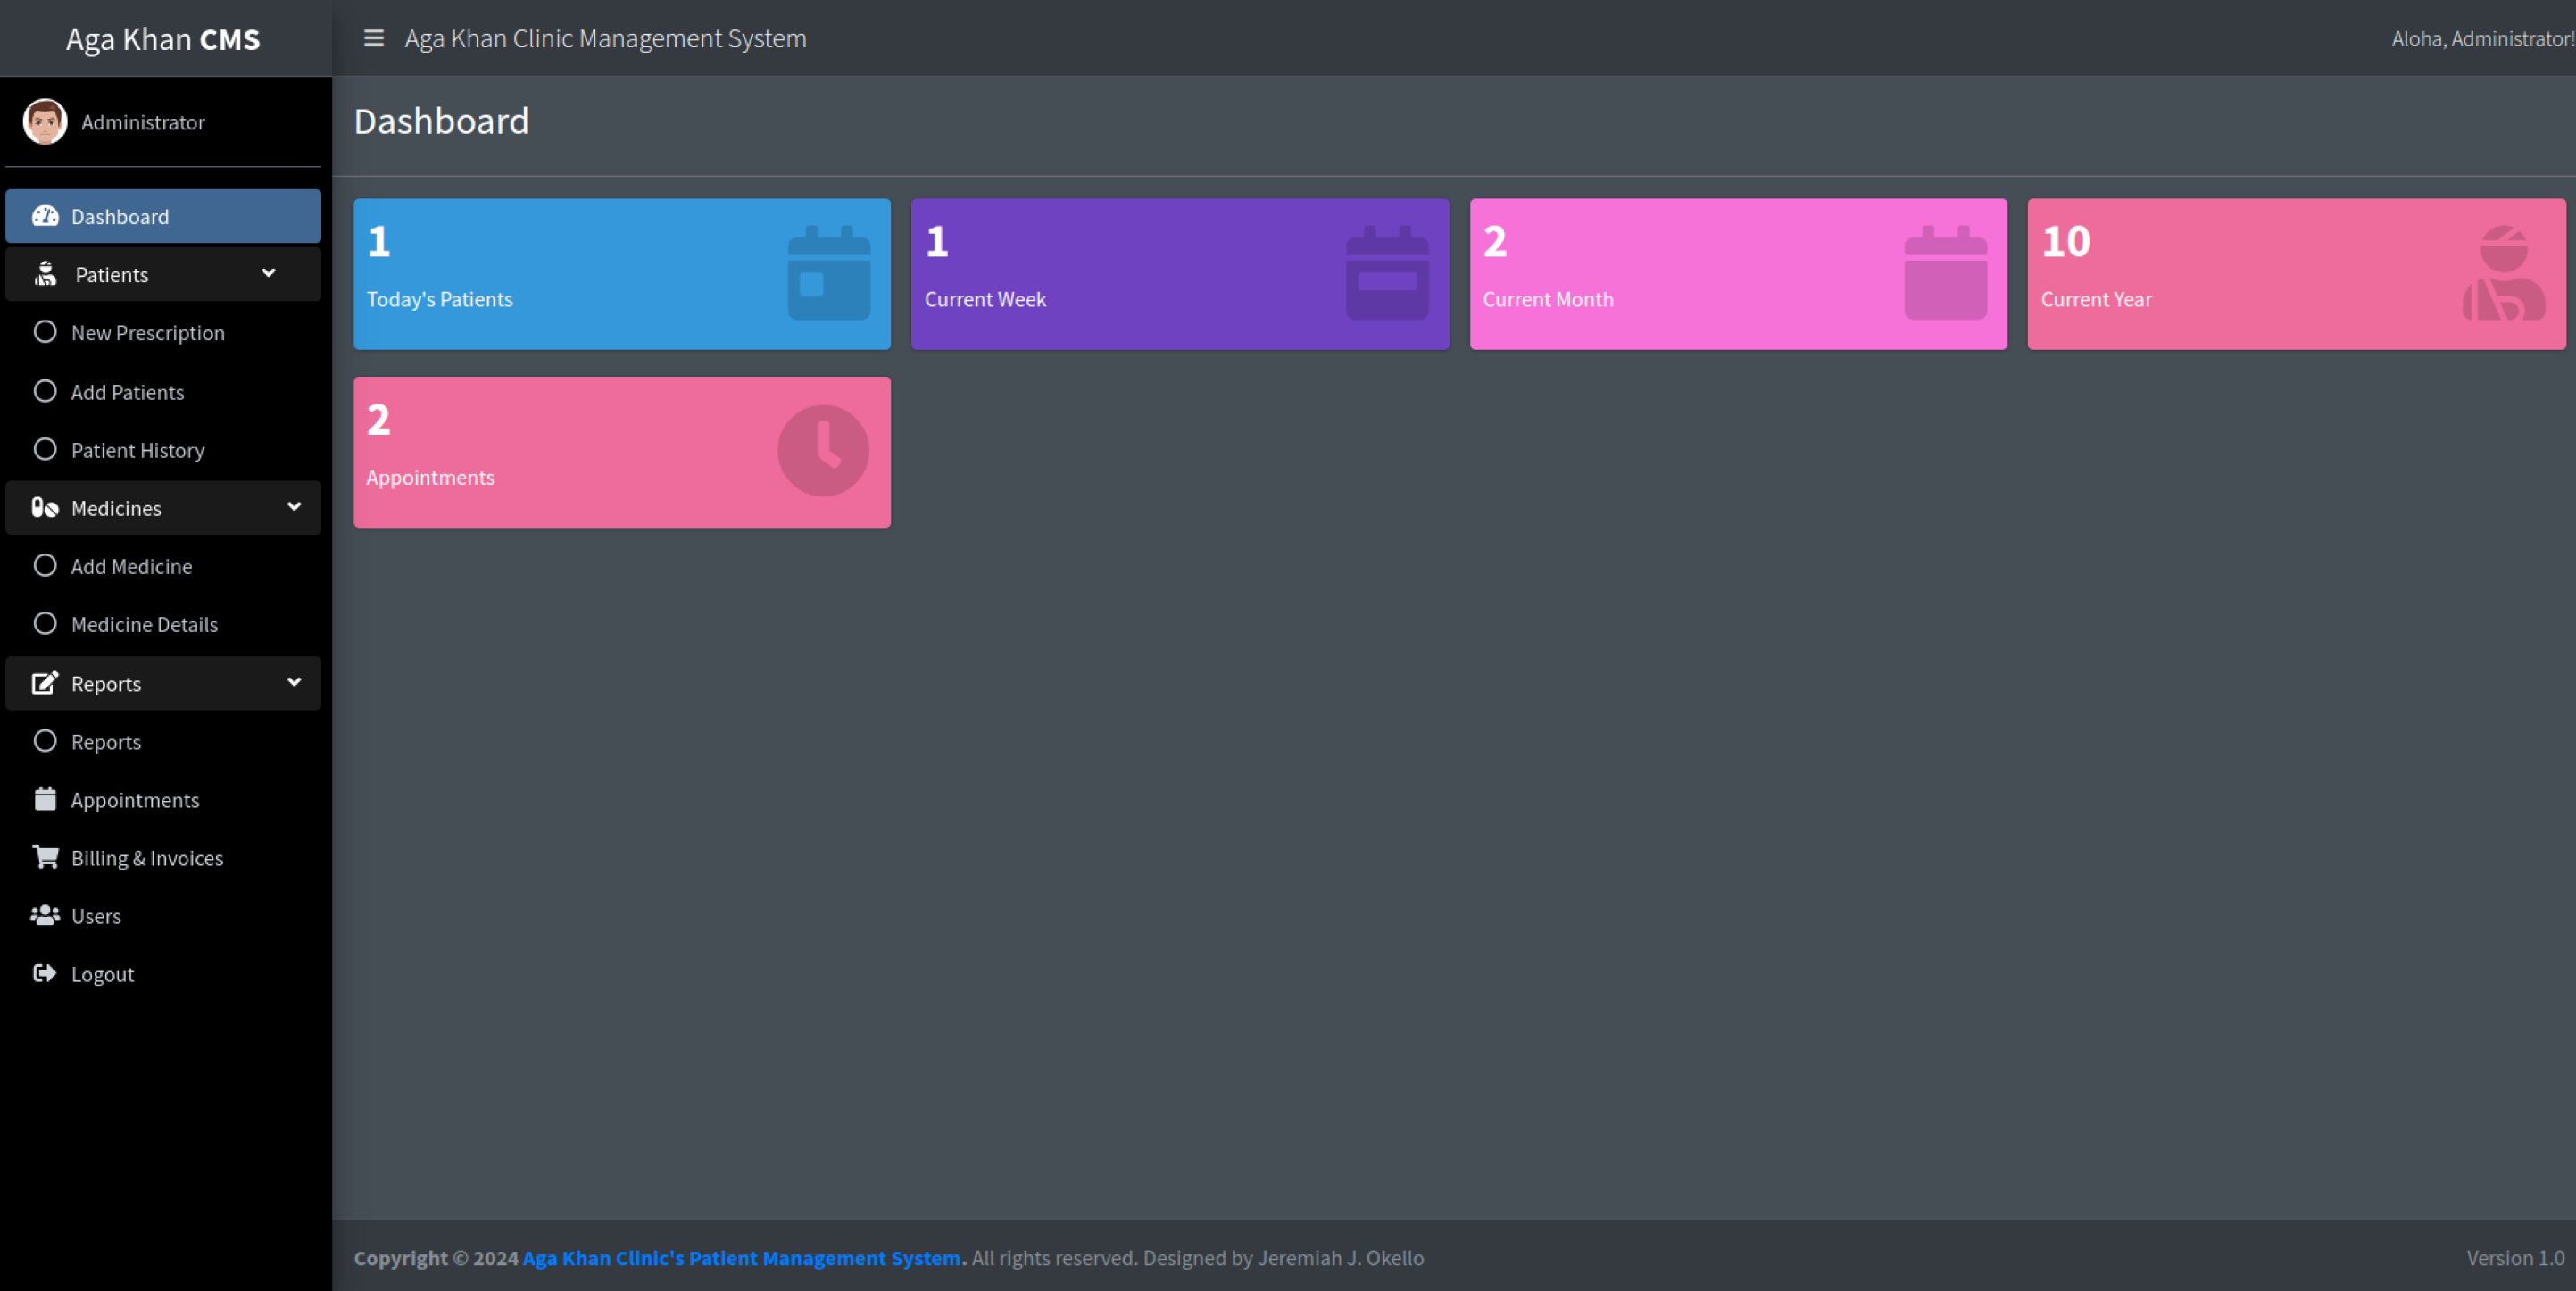
Task: Click calendar-week icon on Current Week card
Action: (x=1387, y=273)
